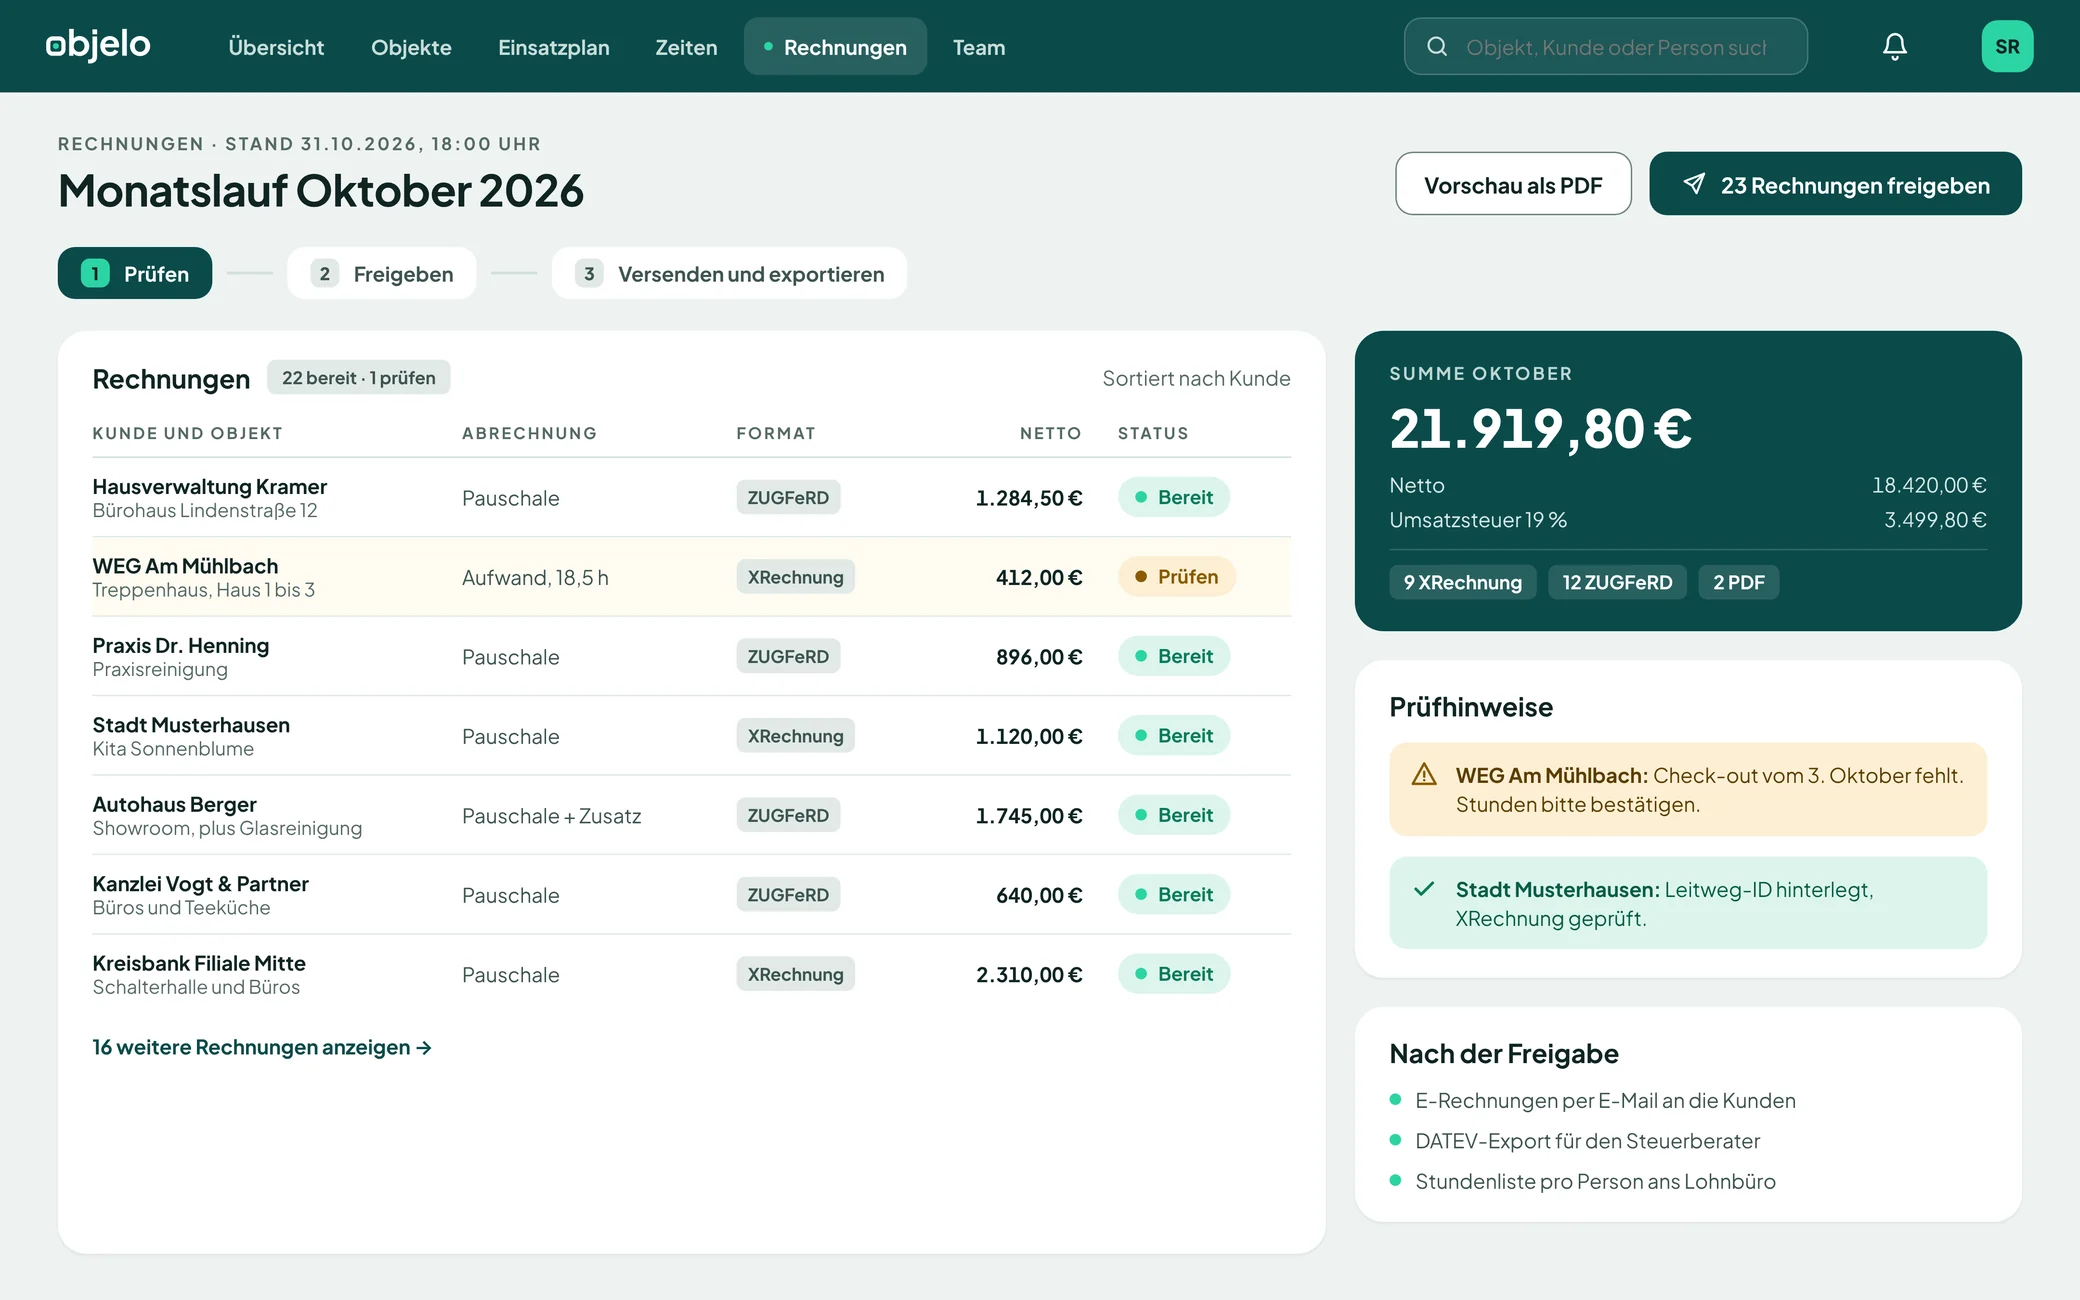Screen dimensions: 2080x1300
Task: Focus the Objekt, Kunde oder Person search field
Action: pyautogui.click(x=1605, y=46)
